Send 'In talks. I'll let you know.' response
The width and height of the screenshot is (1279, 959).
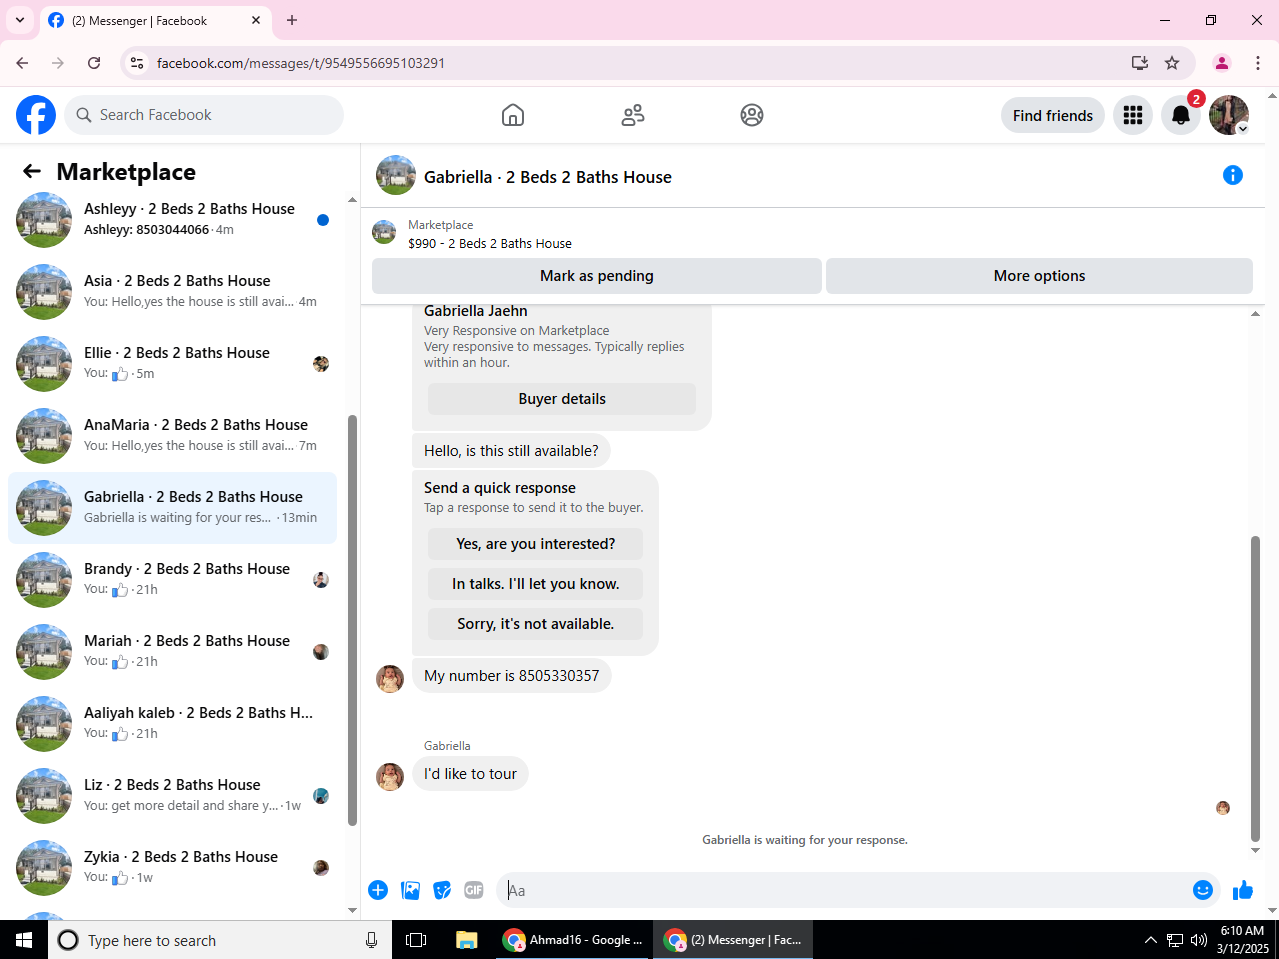click(536, 584)
